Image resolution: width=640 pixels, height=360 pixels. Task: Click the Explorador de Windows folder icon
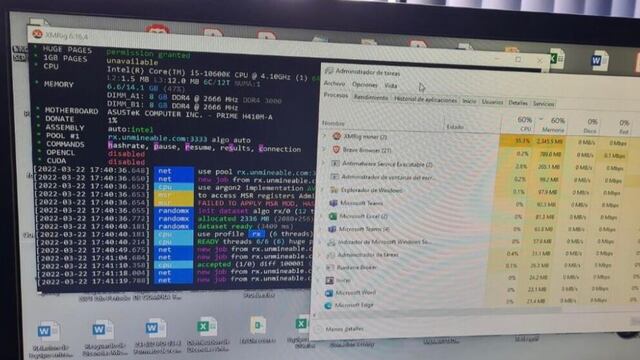(x=334, y=190)
